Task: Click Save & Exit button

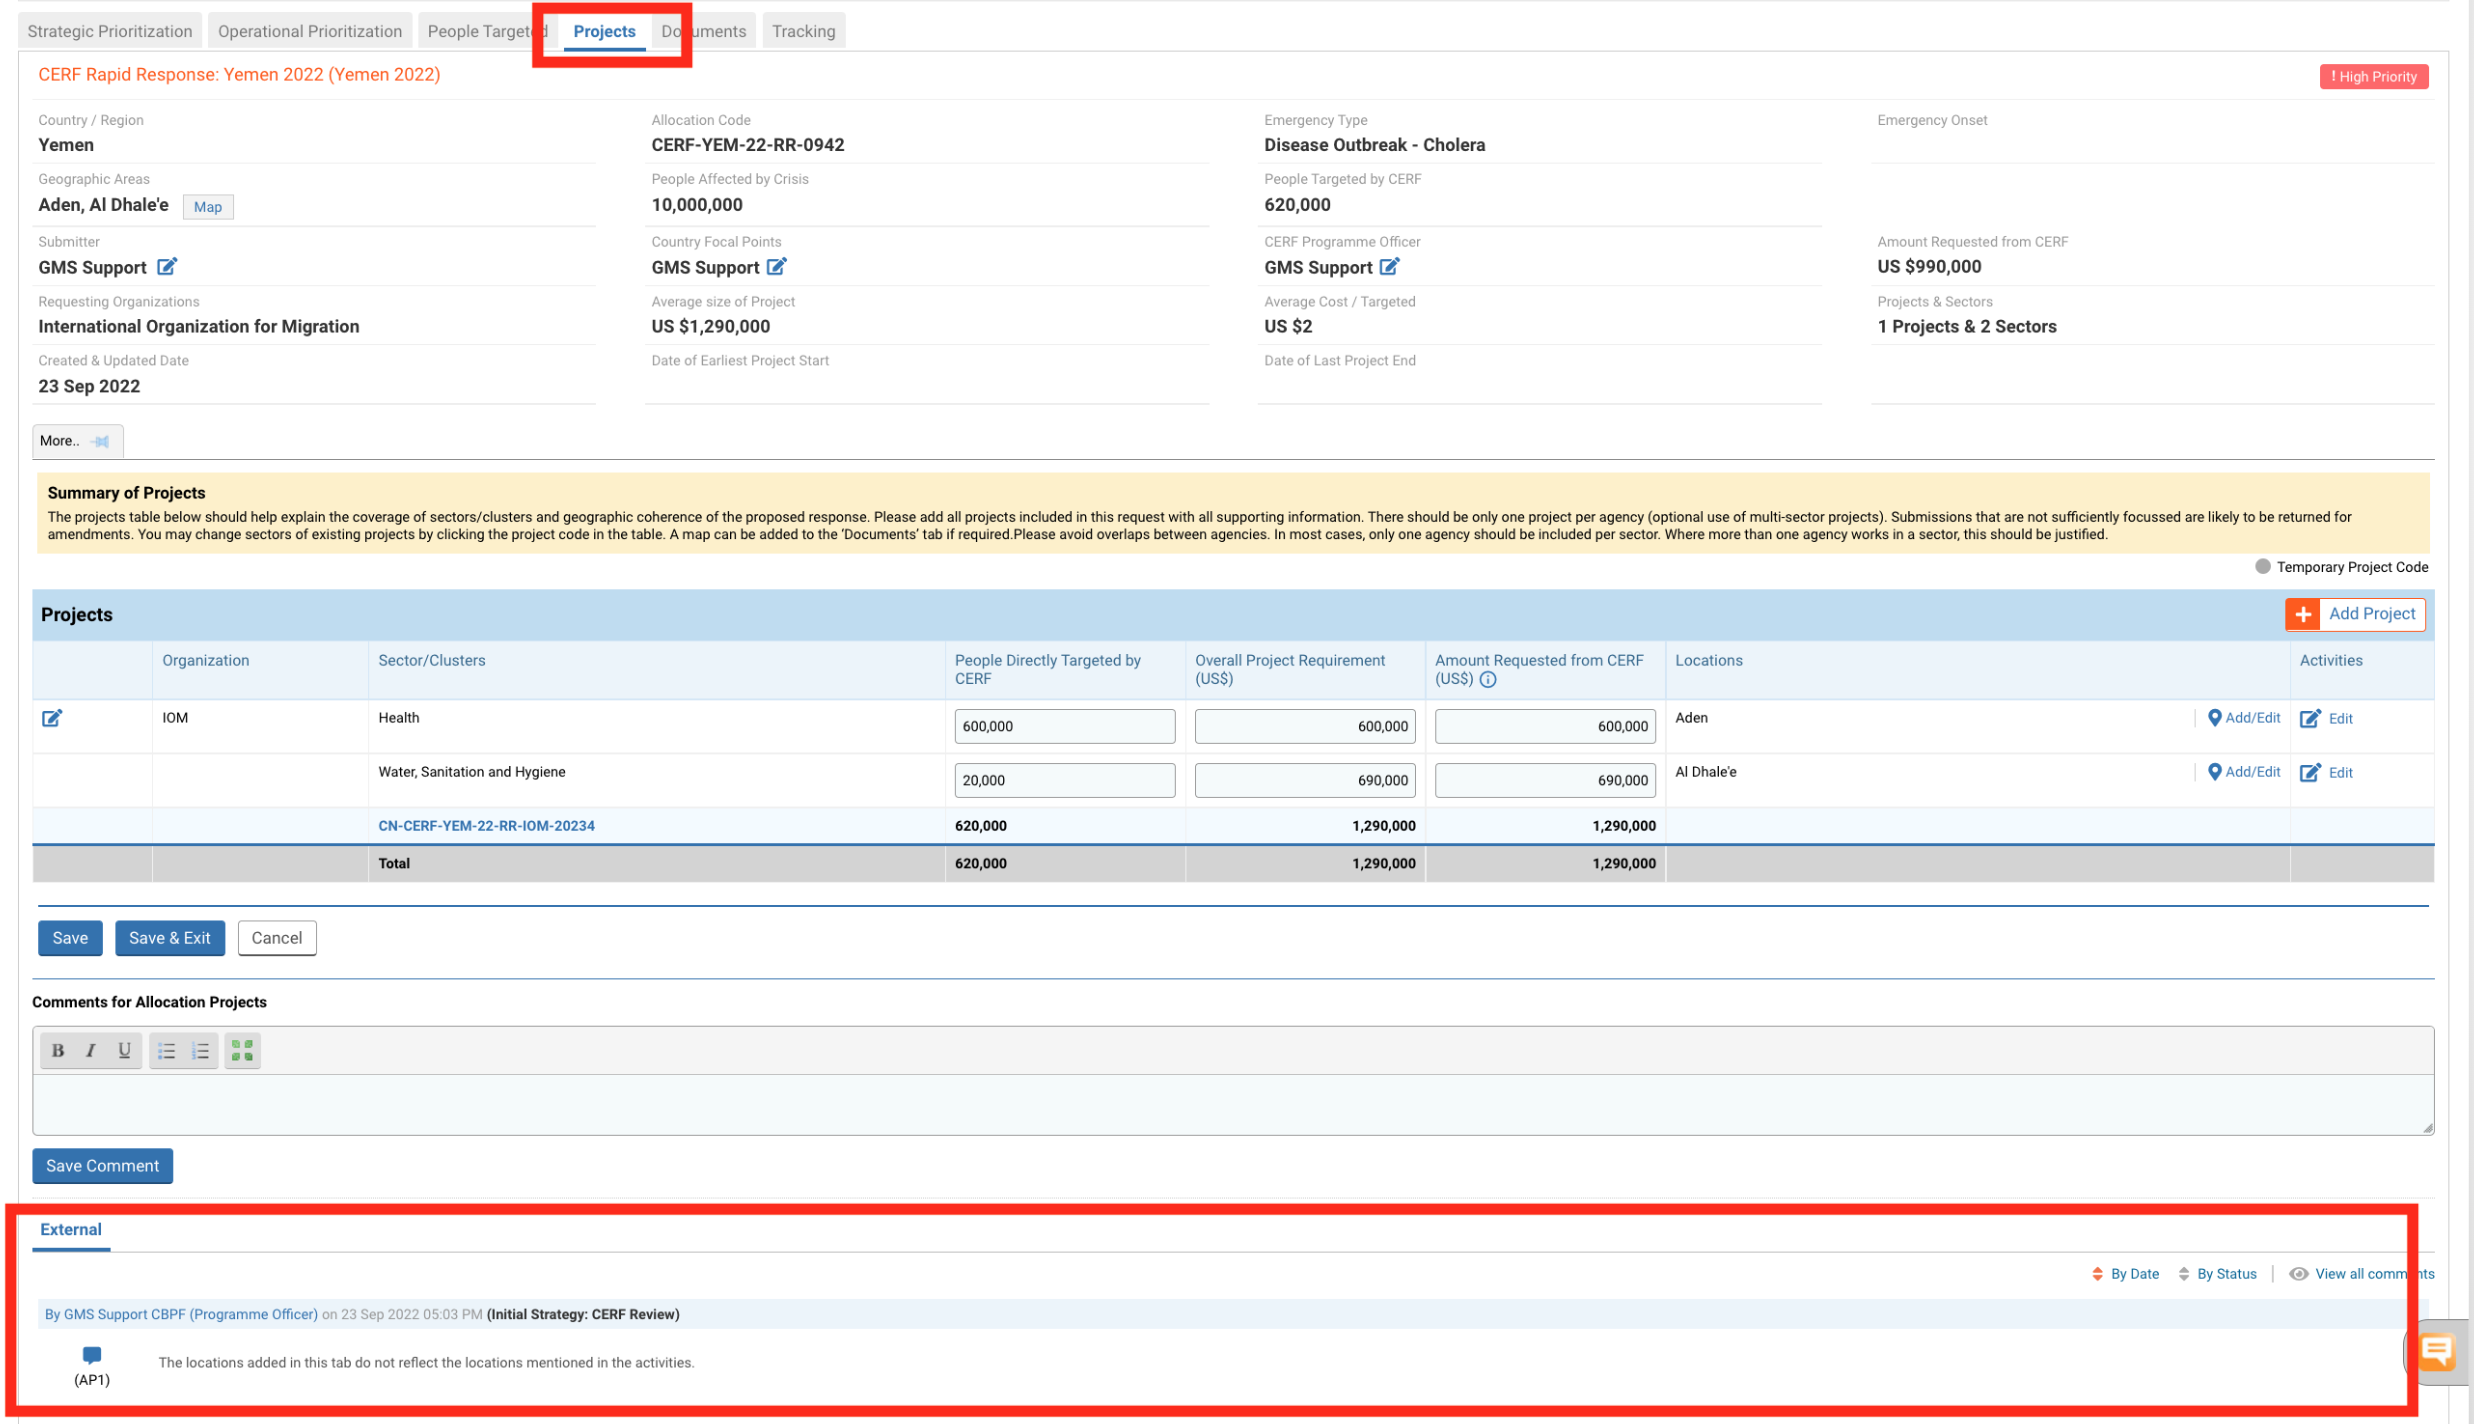Action: pyautogui.click(x=170, y=938)
